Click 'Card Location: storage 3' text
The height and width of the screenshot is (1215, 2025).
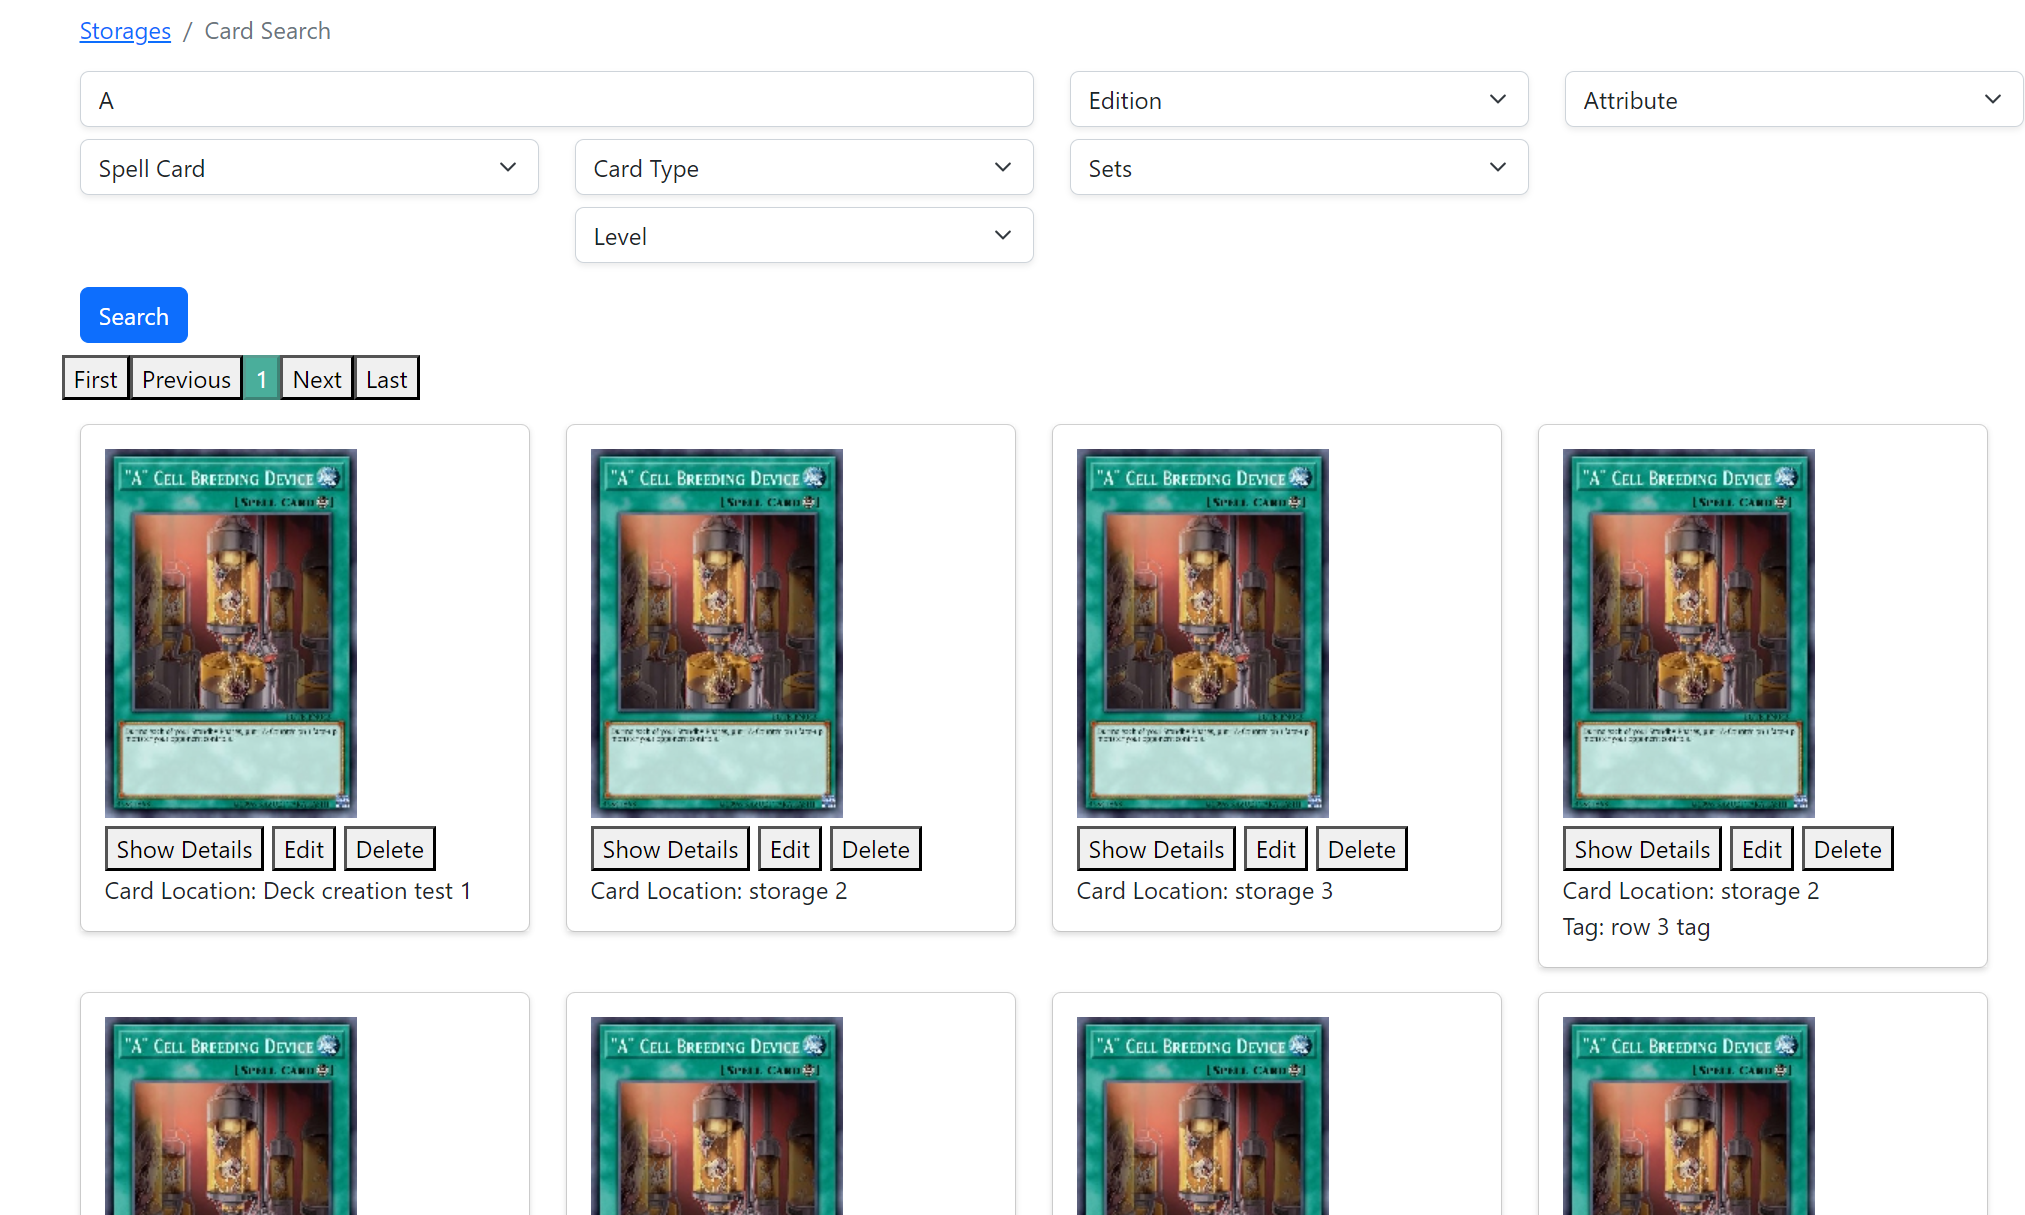(1205, 891)
